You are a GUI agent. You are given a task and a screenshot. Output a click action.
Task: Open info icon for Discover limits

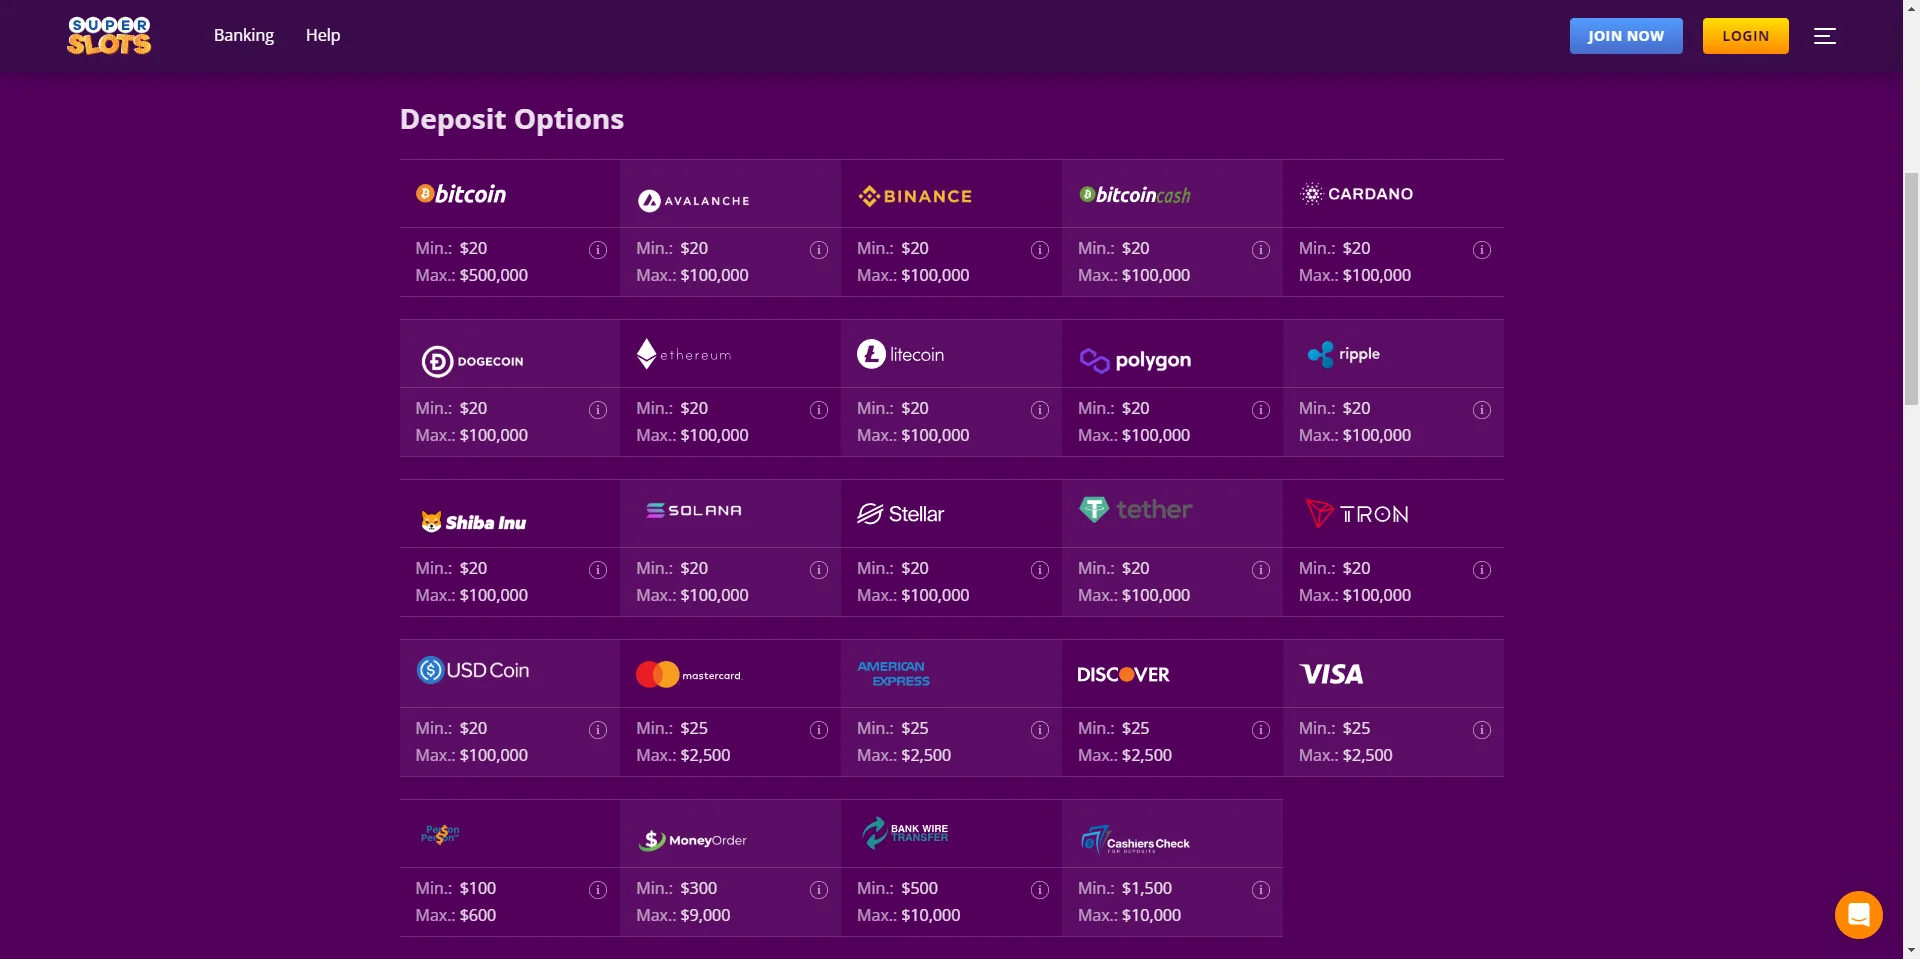pos(1261,730)
